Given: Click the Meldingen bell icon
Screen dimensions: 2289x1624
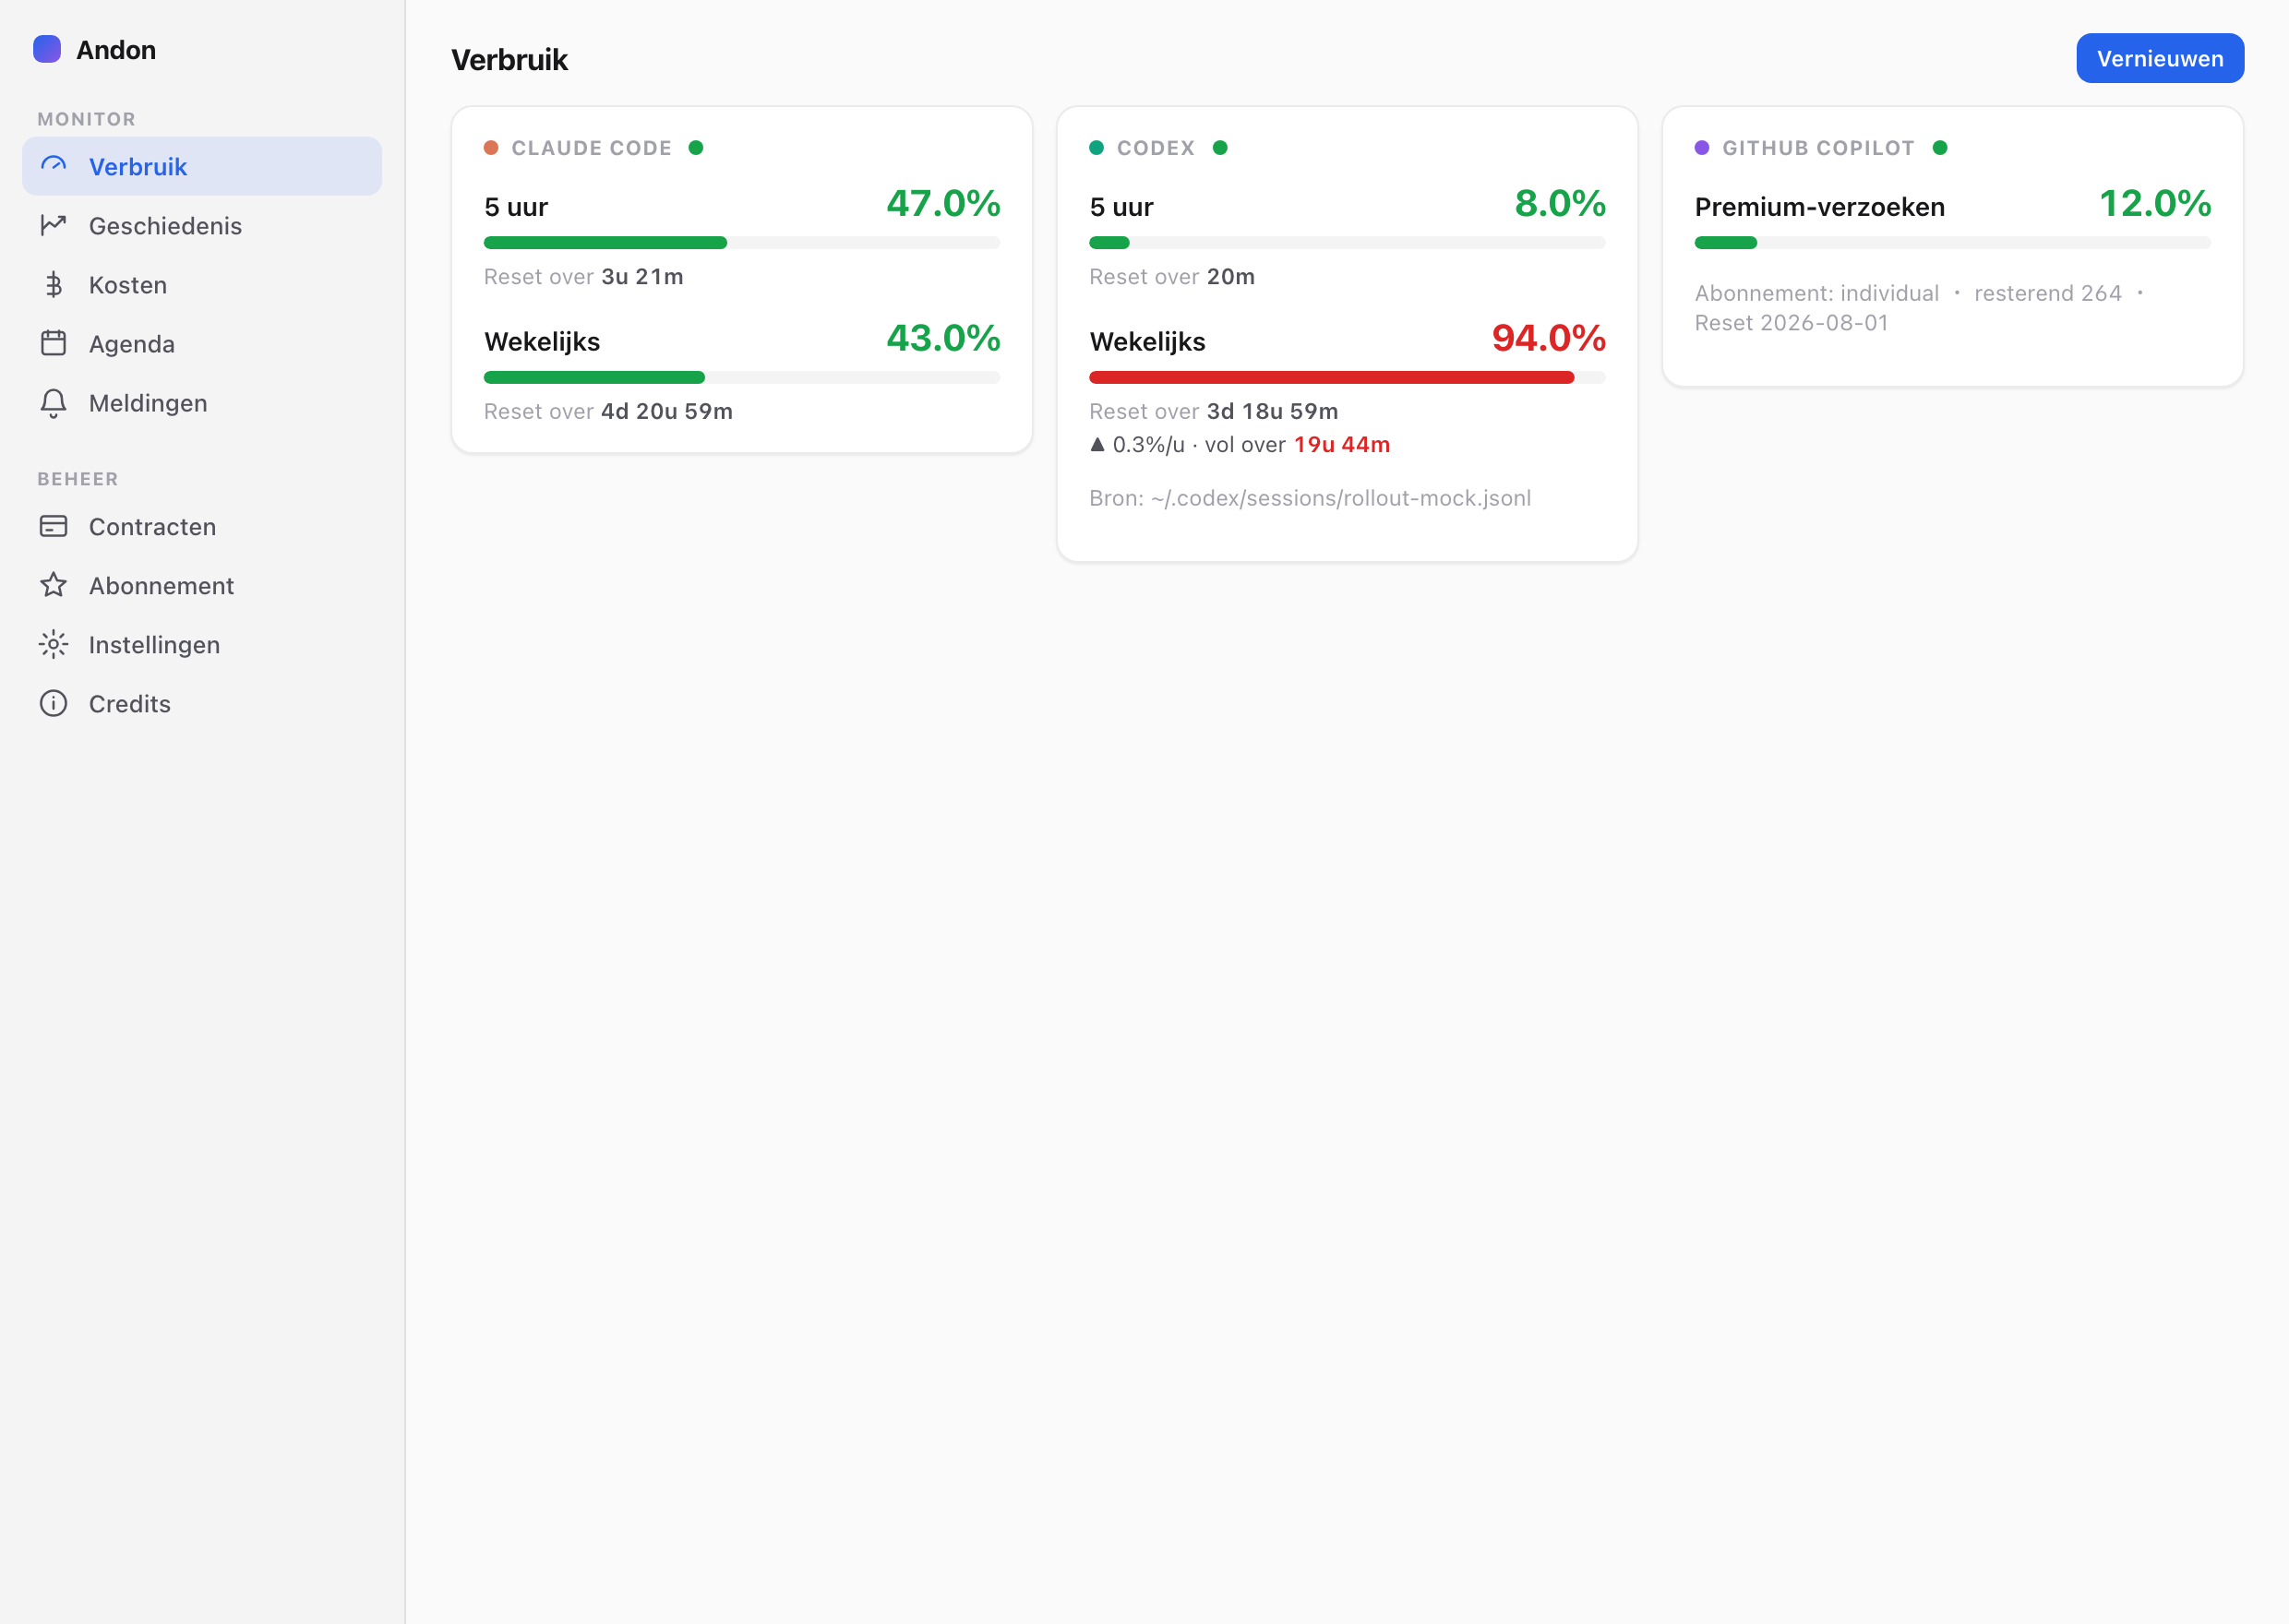Looking at the screenshot, I should coord(53,402).
